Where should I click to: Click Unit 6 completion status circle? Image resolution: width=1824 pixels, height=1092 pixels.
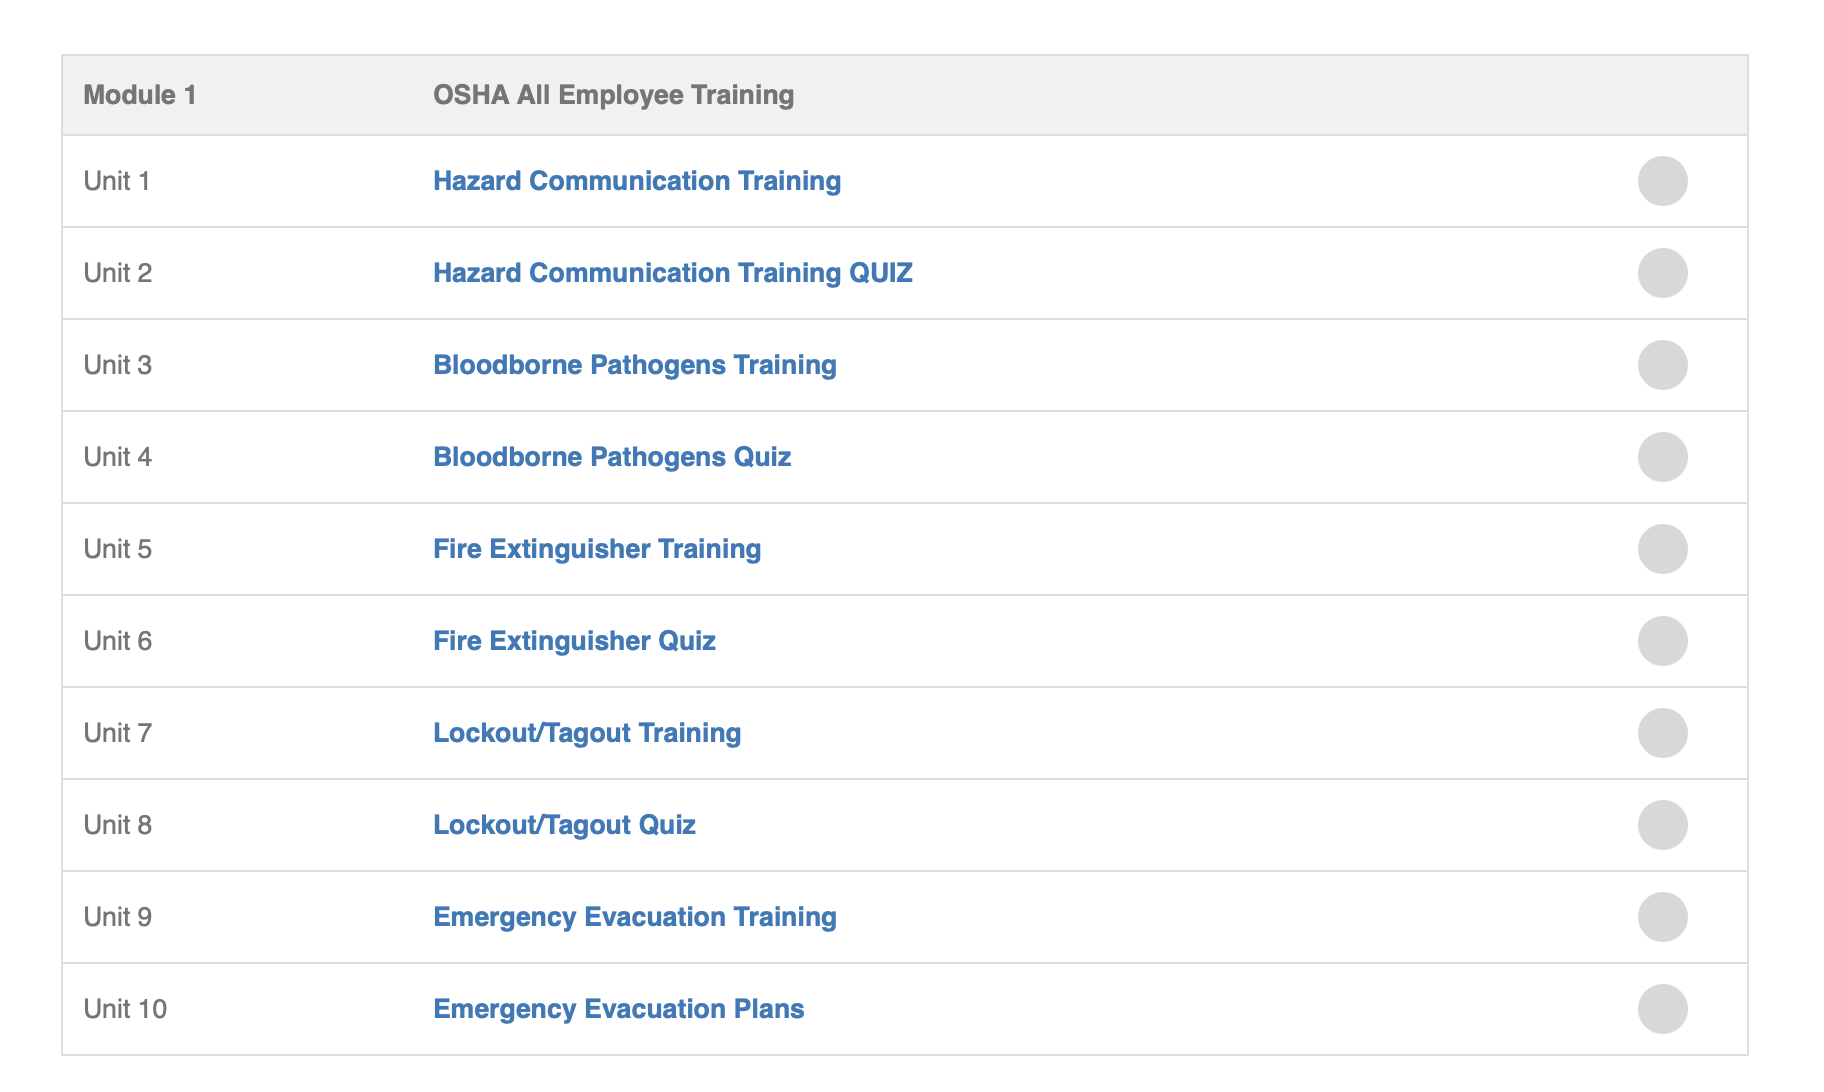pyautogui.click(x=1663, y=641)
